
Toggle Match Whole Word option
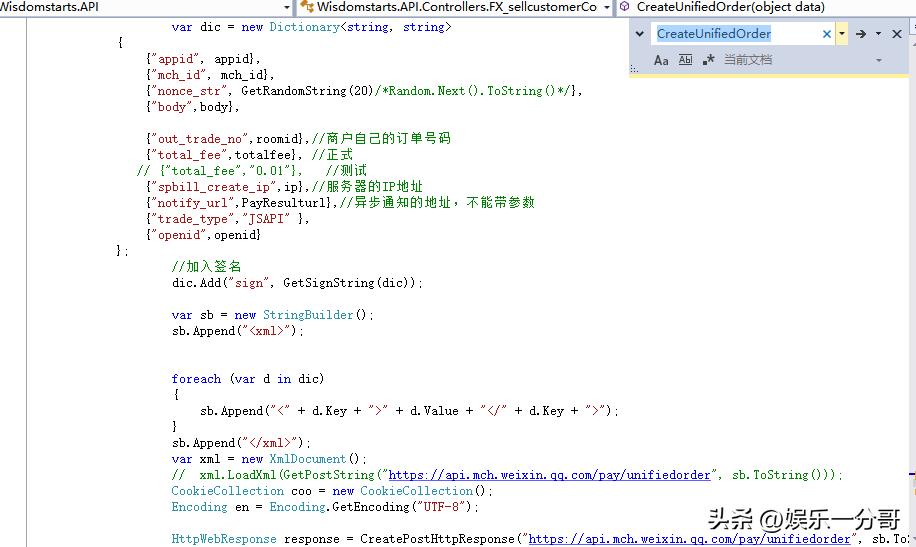[x=685, y=60]
